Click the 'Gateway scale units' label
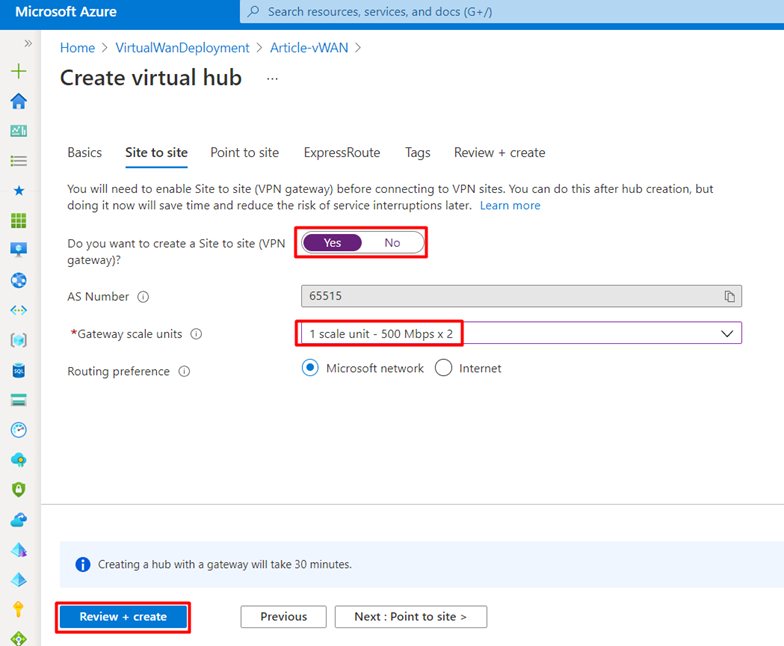This screenshot has width=784, height=646. [x=130, y=334]
